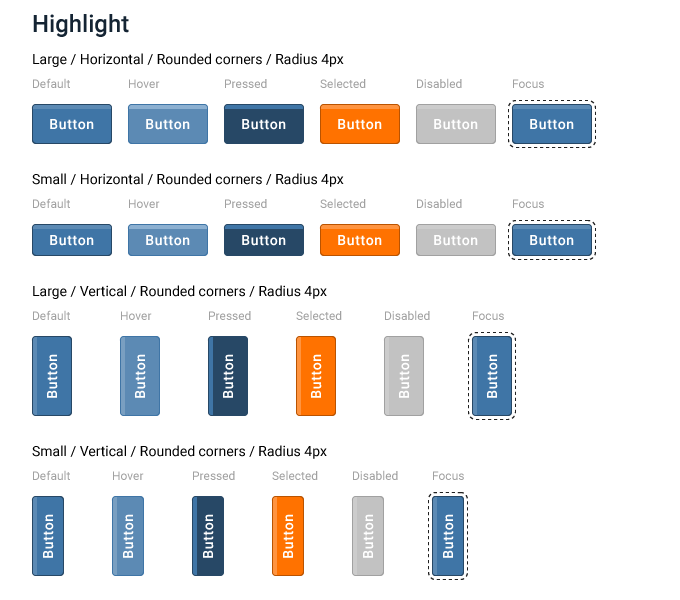Click the Hover state large horizontal Button

coord(168,124)
